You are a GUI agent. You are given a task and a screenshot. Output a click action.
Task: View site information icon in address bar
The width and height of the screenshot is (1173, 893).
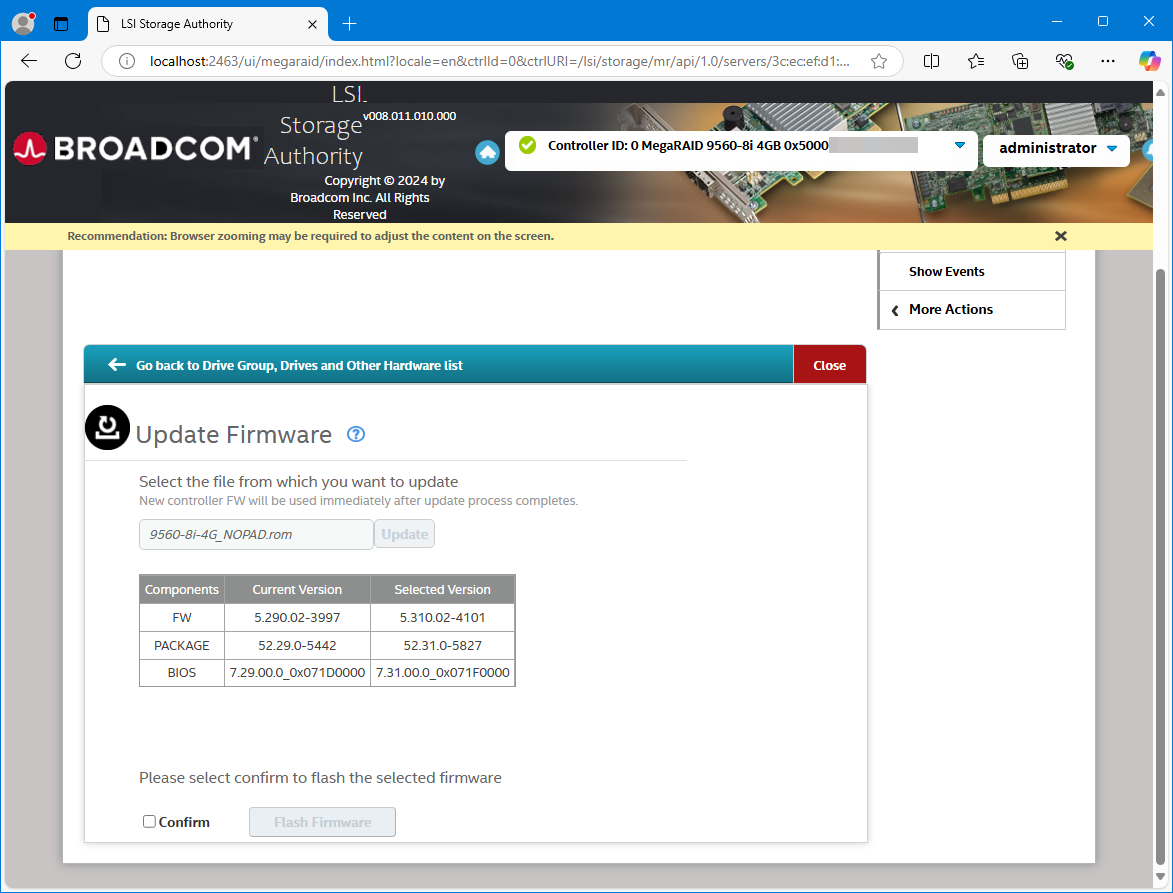click(x=126, y=61)
